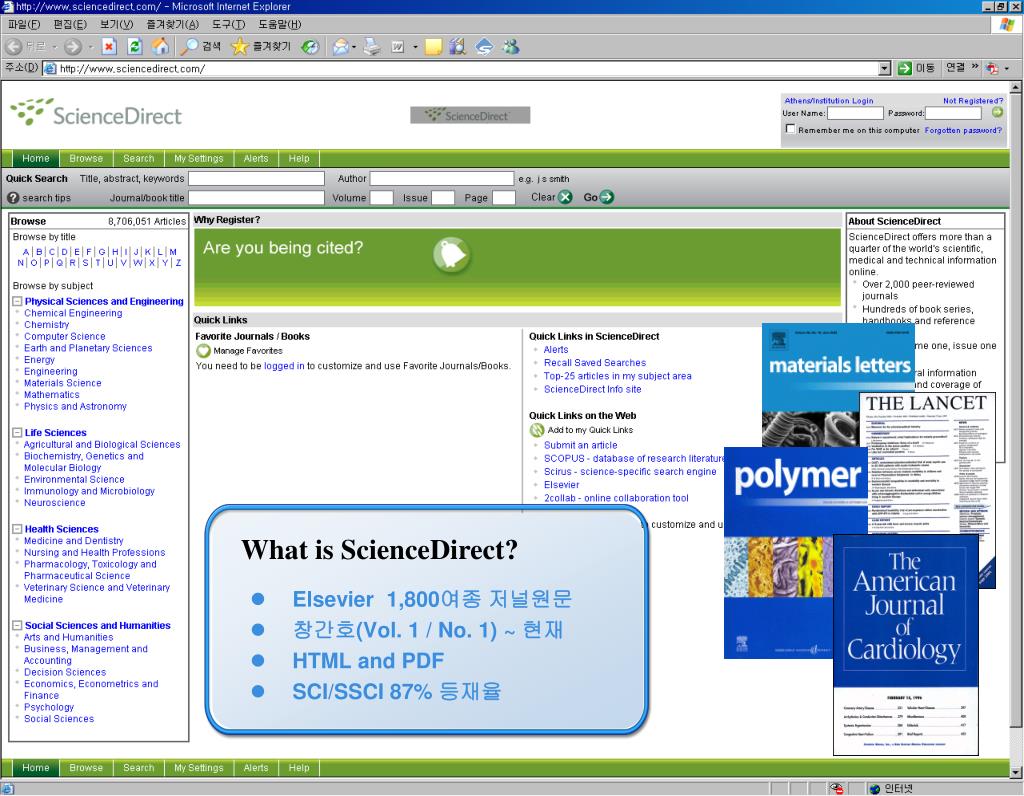Switch to the top My Settings tab

click(x=199, y=158)
